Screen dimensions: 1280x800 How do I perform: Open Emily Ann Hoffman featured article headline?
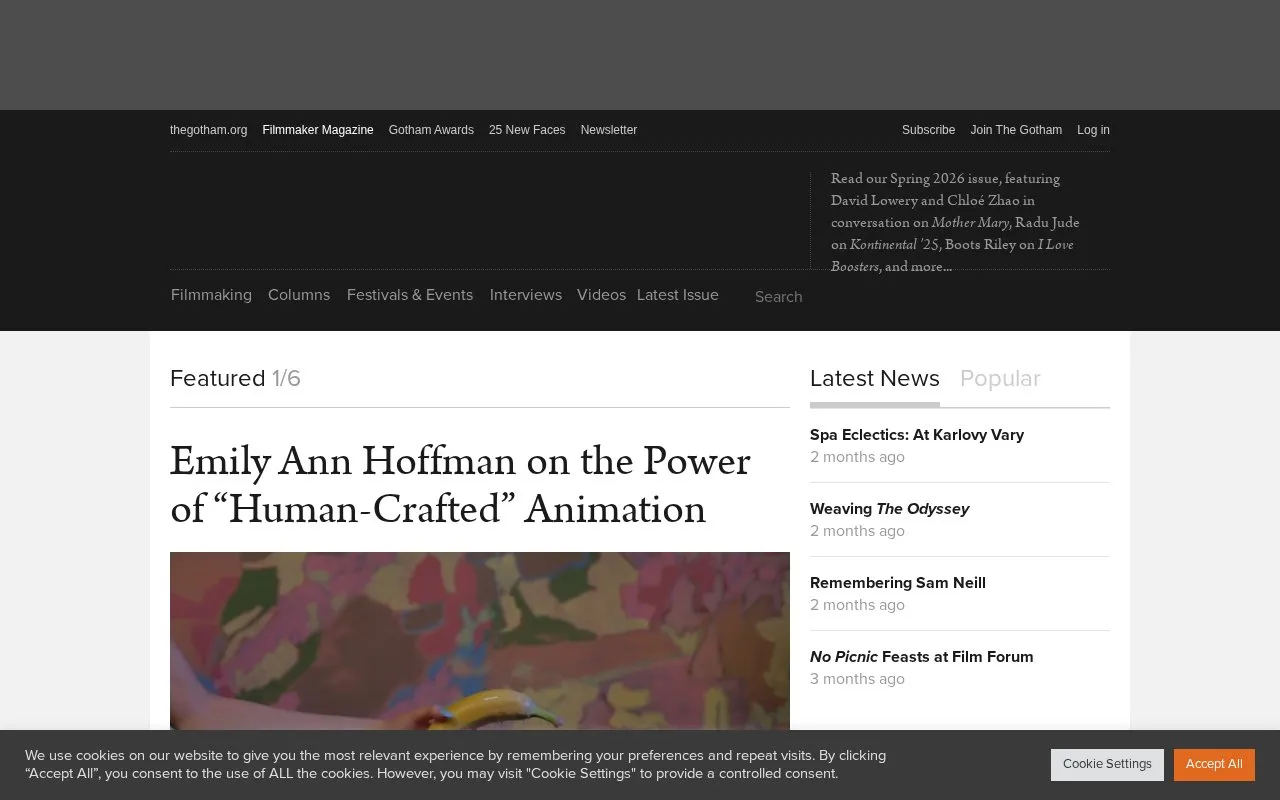tap(460, 485)
